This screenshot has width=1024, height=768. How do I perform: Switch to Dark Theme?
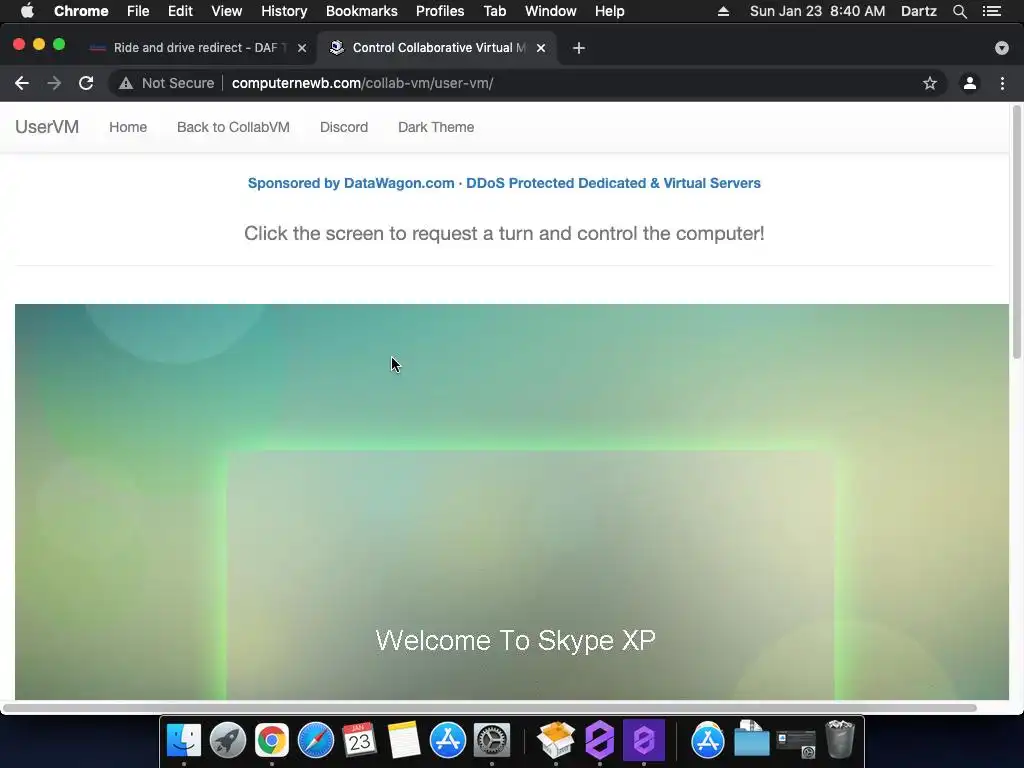436,127
